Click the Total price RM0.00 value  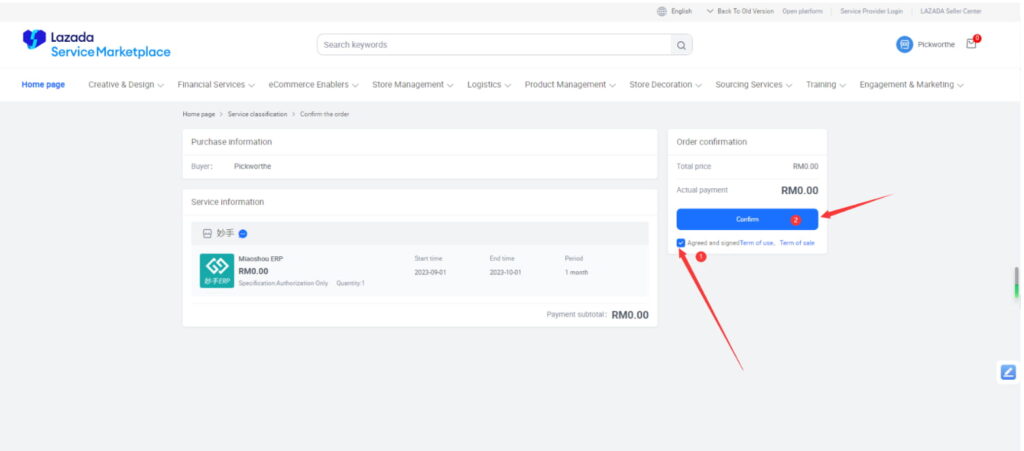(805, 166)
